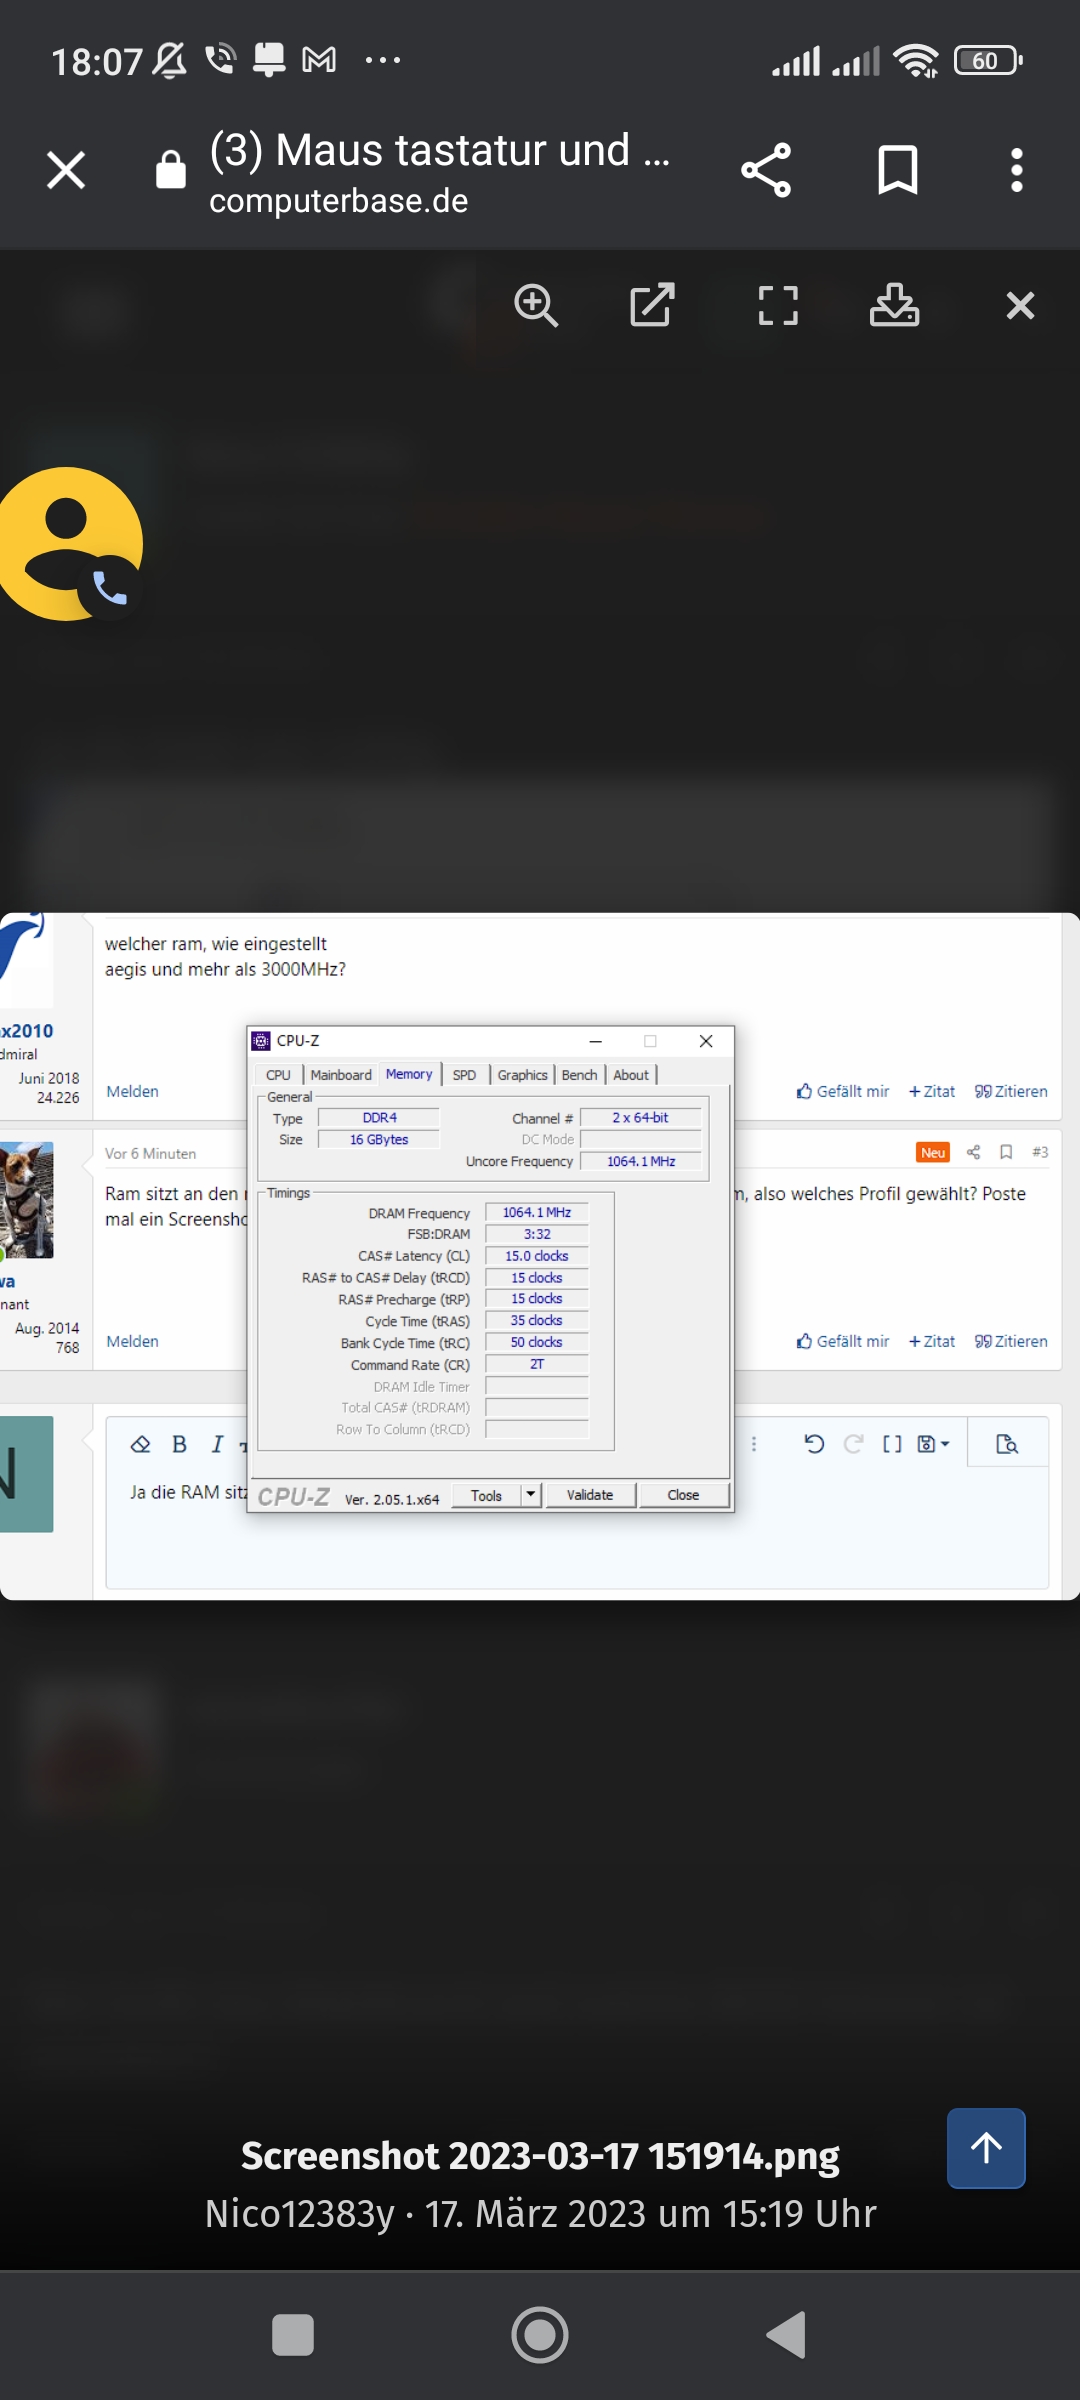Click the Validate button in CPU-Z

pos(590,1495)
